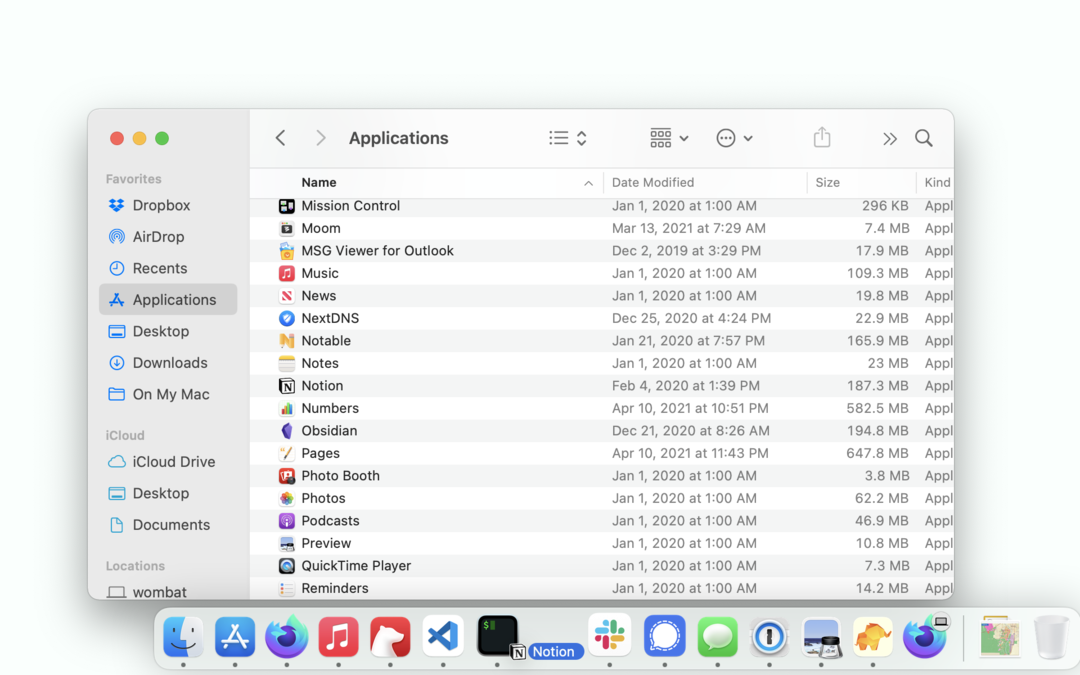
Task: Click the date Dec 25, 2020 at 4:24 PM
Action: pos(692,318)
